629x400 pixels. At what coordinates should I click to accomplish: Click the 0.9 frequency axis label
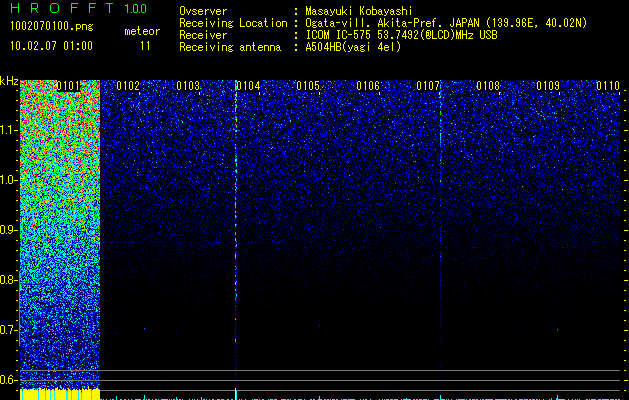[x=8, y=230]
